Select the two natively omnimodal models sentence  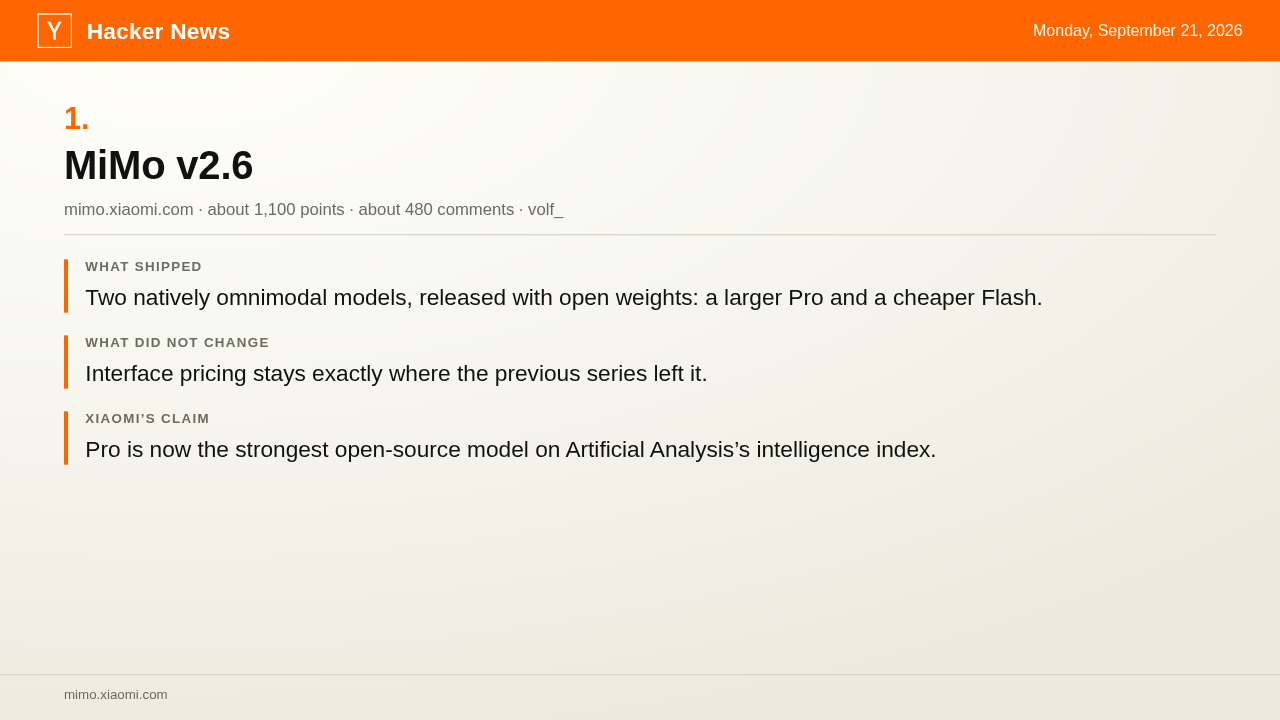tap(564, 298)
